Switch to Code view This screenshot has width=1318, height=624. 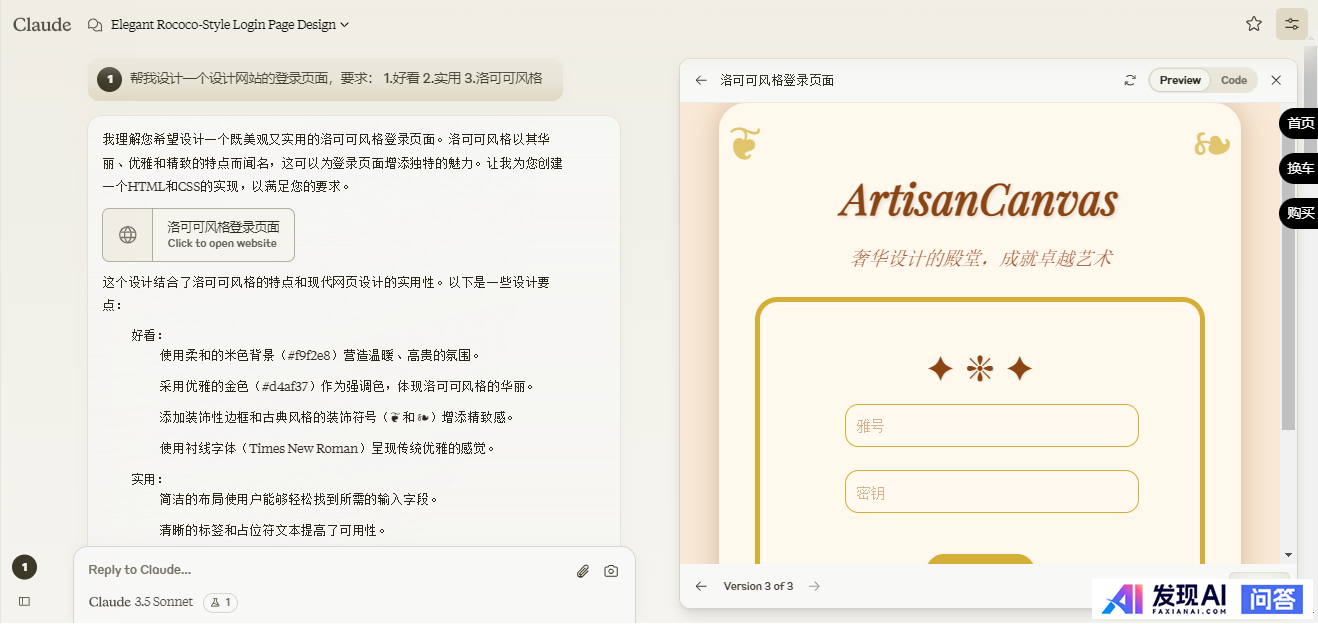tap(1234, 80)
